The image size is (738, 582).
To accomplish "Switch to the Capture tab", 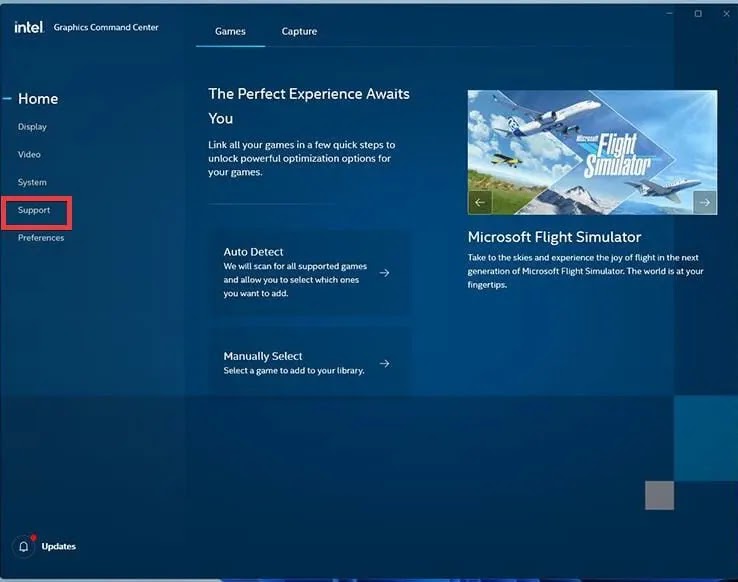I will pyautogui.click(x=299, y=32).
